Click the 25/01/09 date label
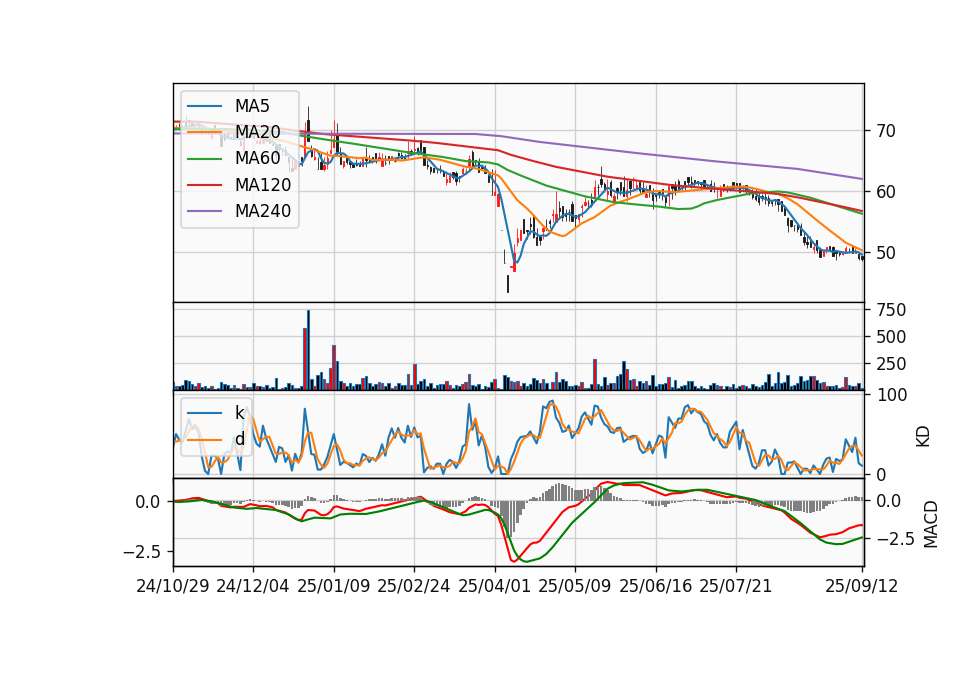This screenshot has height=690, width=960. (x=334, y=586)
